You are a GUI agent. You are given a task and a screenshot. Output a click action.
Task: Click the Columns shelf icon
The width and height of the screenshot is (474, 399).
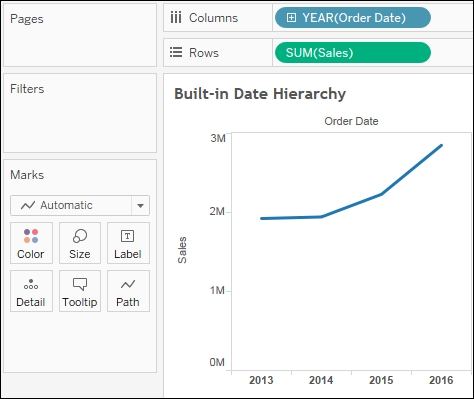(176, 18)
